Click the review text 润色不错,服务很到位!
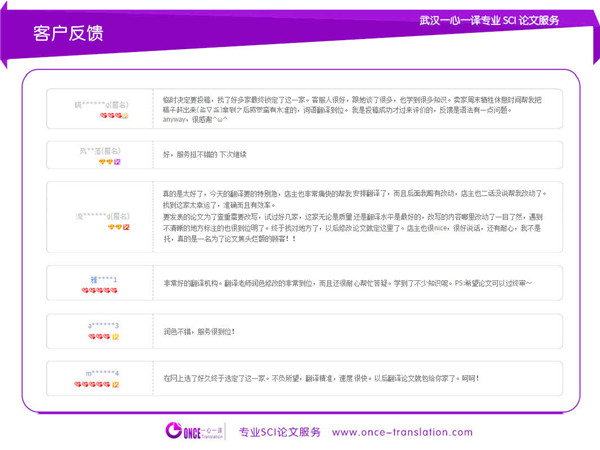The width and height of the screenshot is (600, 450). 199,332
